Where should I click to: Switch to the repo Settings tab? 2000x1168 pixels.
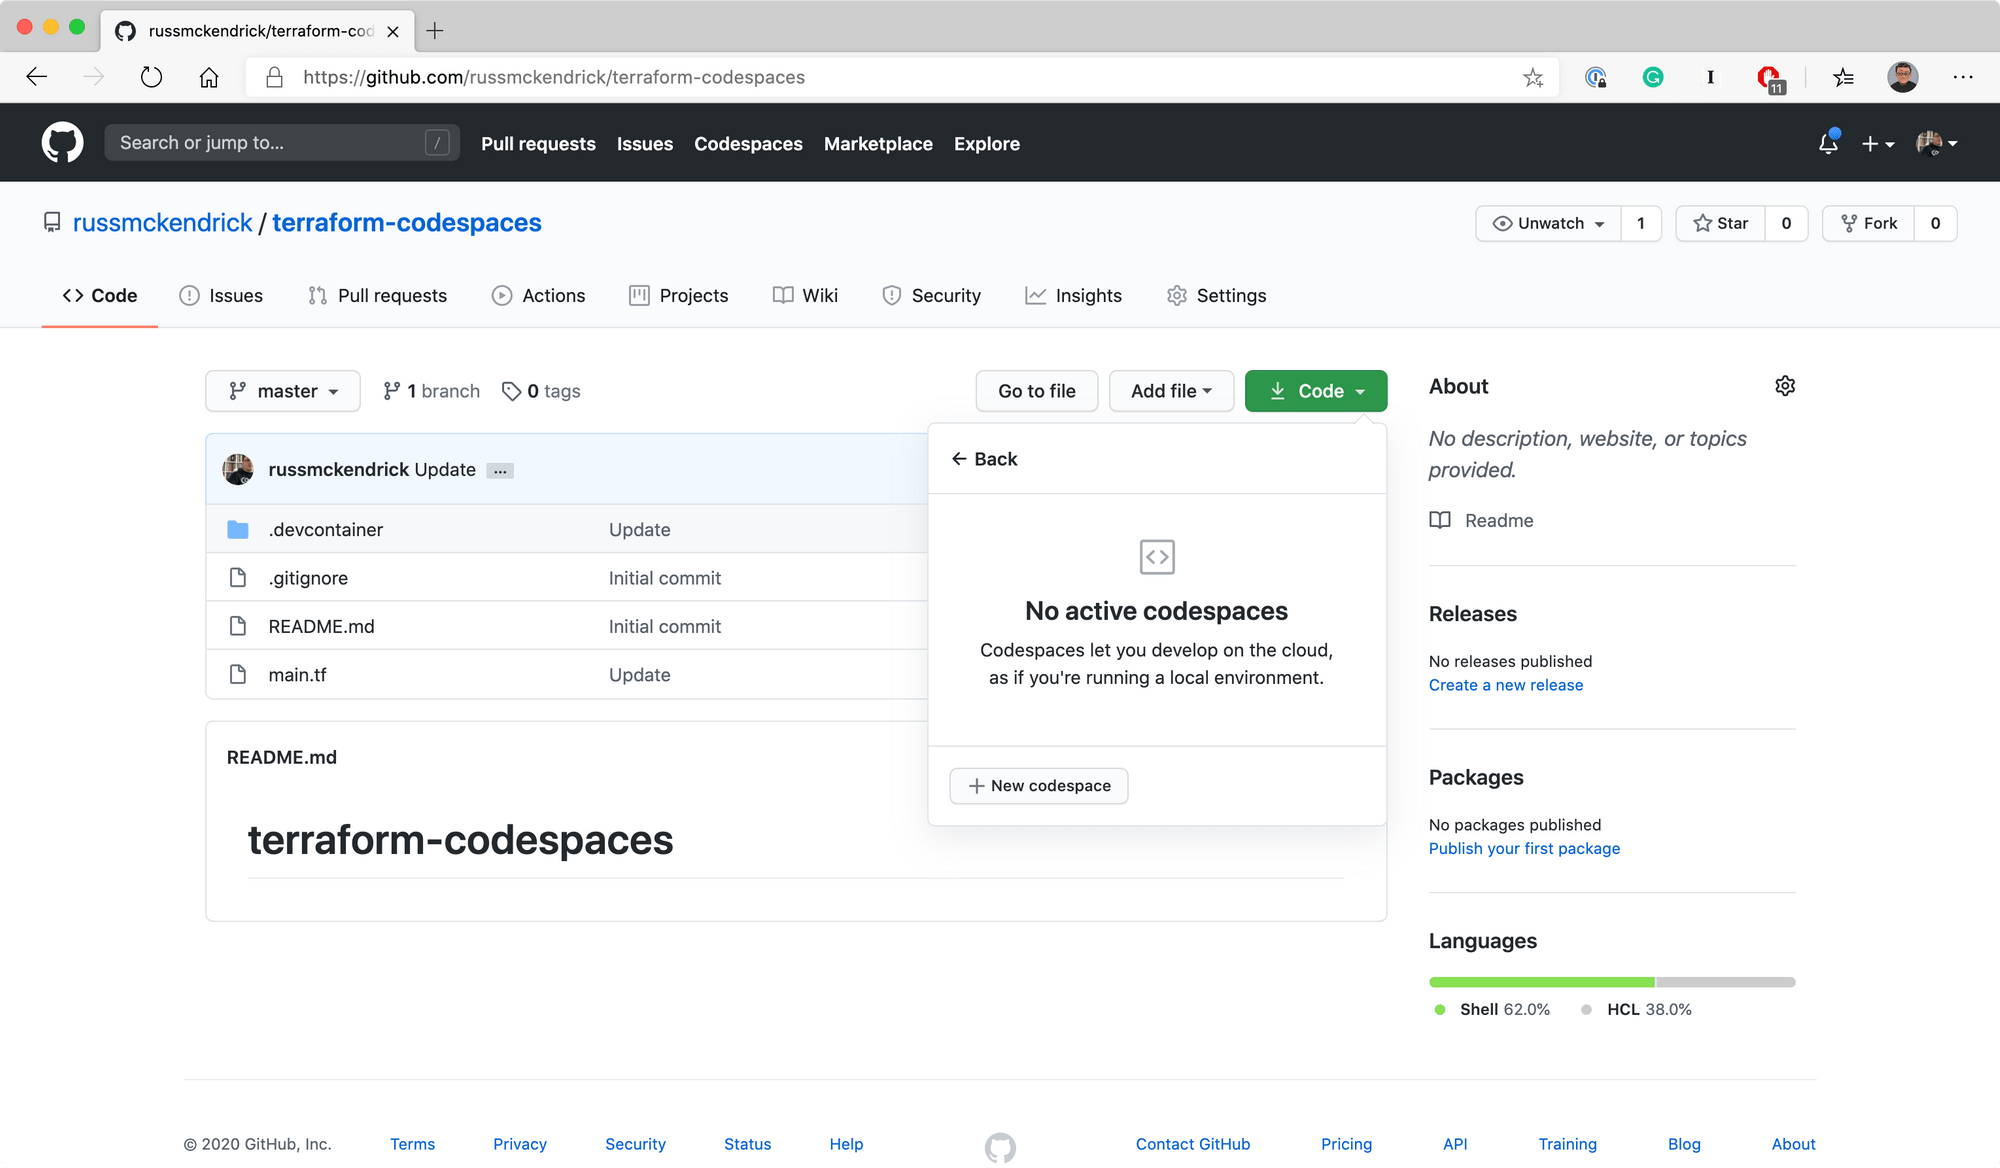click(1216, 296)
